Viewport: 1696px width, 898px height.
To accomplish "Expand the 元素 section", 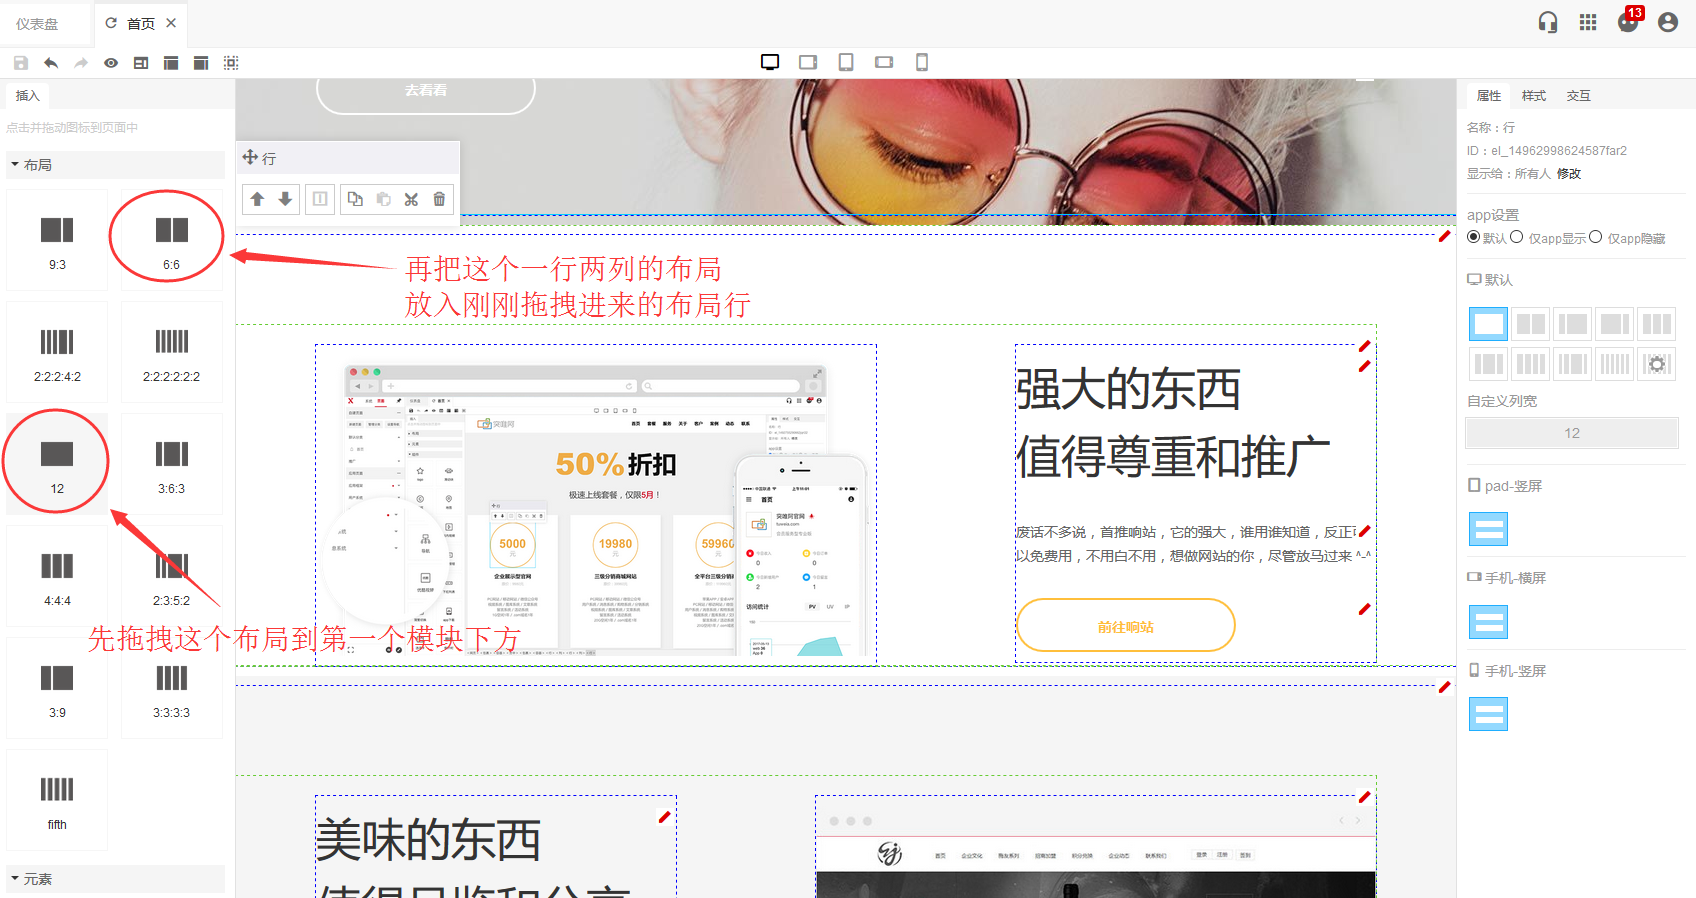I will click(37, 879).
